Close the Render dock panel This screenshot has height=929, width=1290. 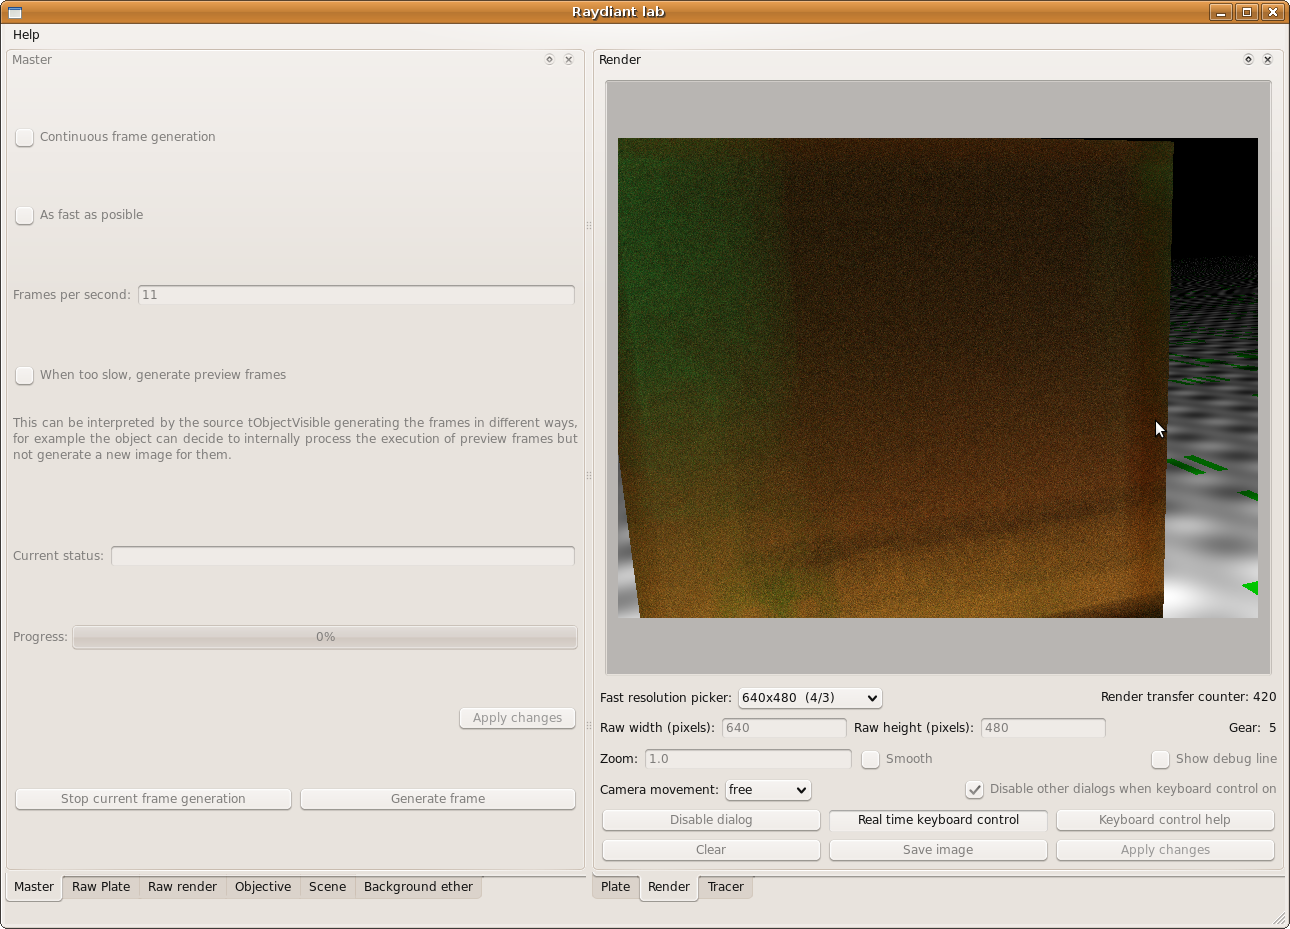[x=1268, y=60]
